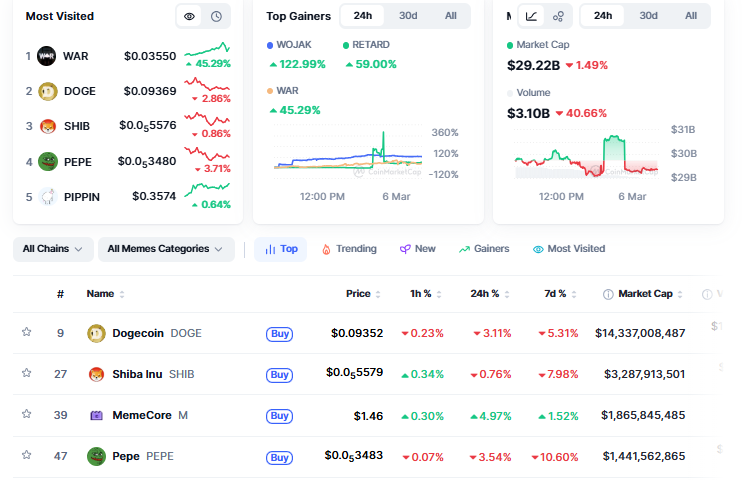Viewport: 742px width, 481px height.
Task: Click the MemeCore coin logo icon
Action: point(96,415)
